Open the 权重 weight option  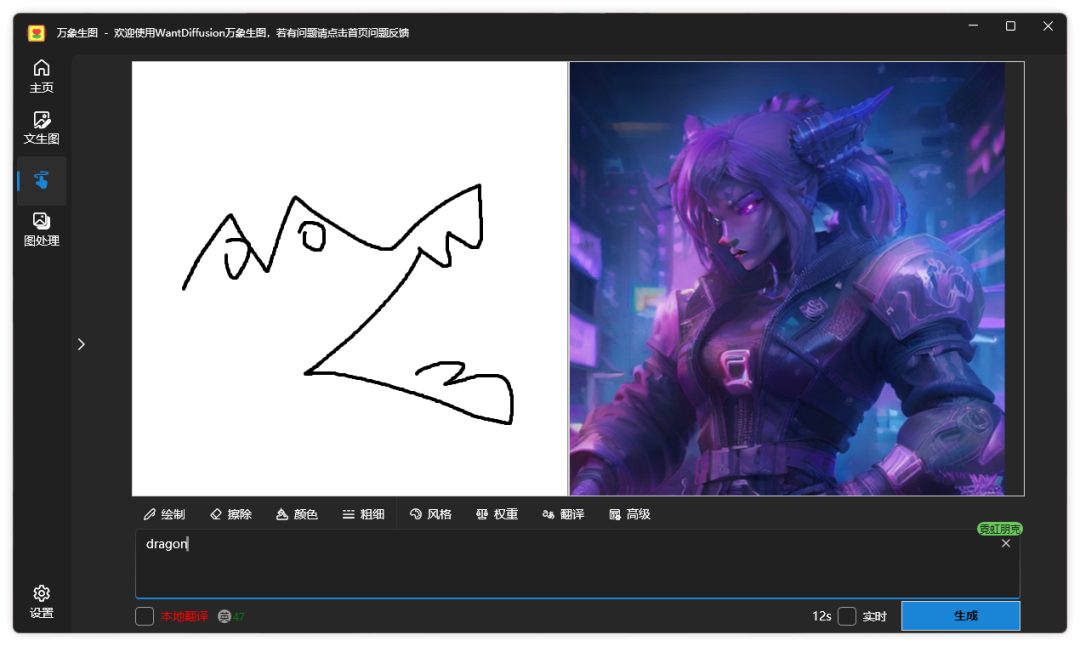coord(497,514)
